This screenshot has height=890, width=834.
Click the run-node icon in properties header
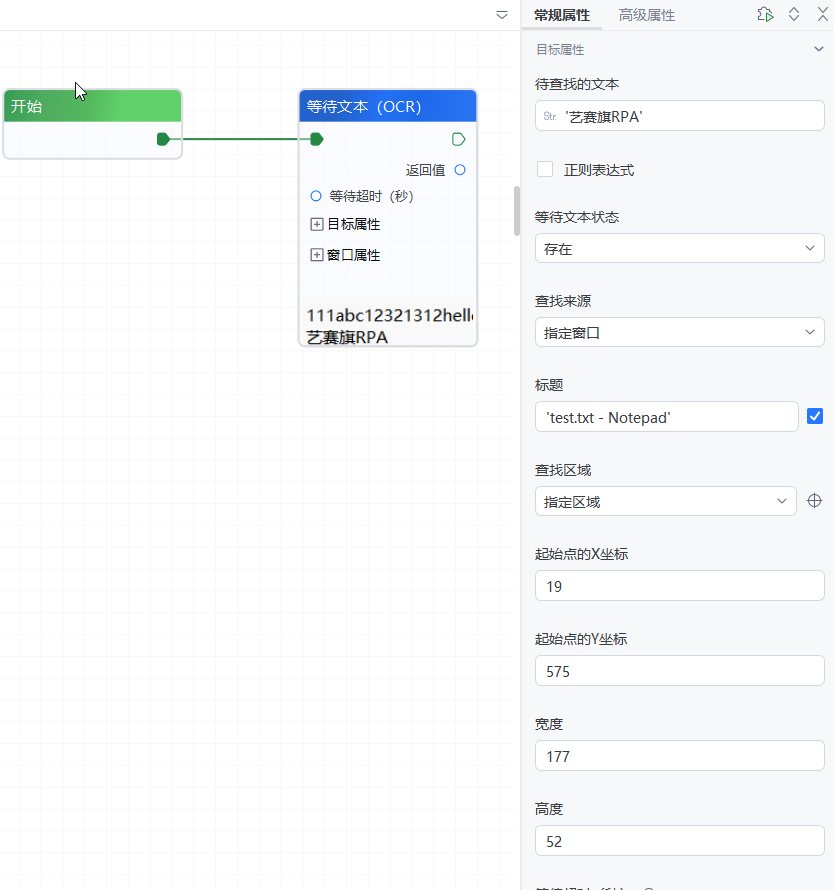[x=765, y=14]
